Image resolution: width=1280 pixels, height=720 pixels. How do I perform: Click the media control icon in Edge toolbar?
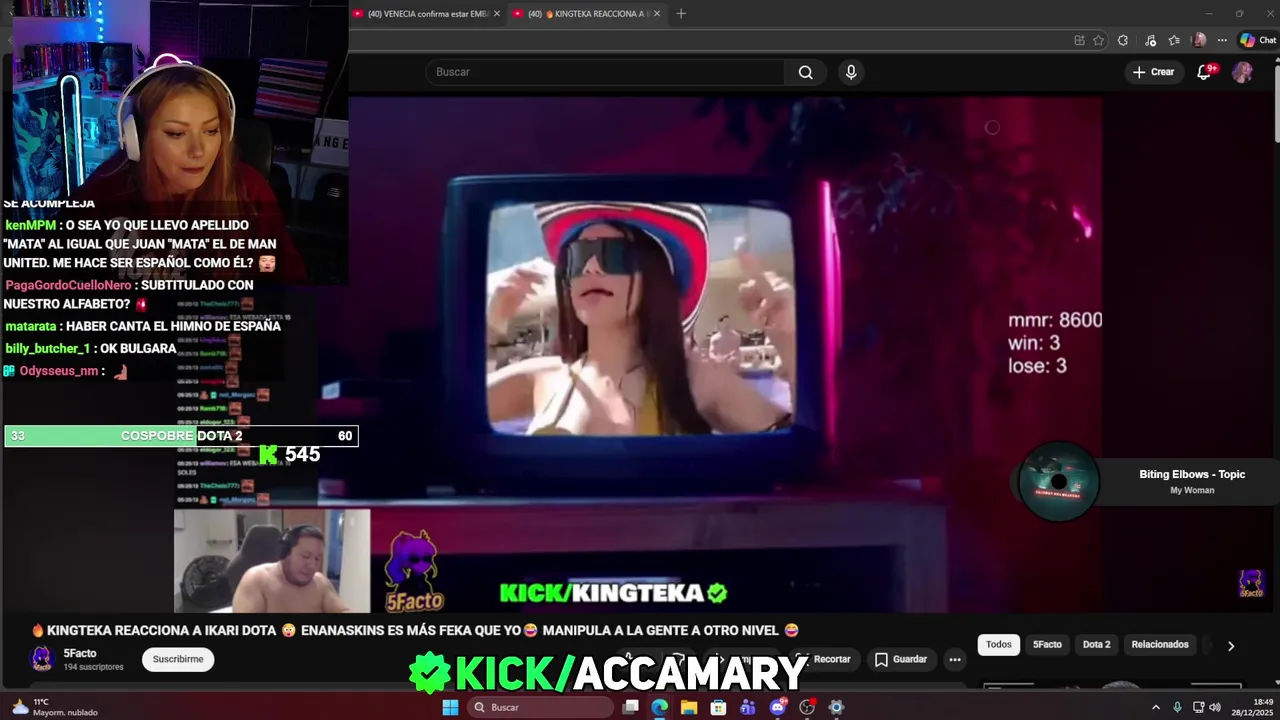[x=1150, y=40]
